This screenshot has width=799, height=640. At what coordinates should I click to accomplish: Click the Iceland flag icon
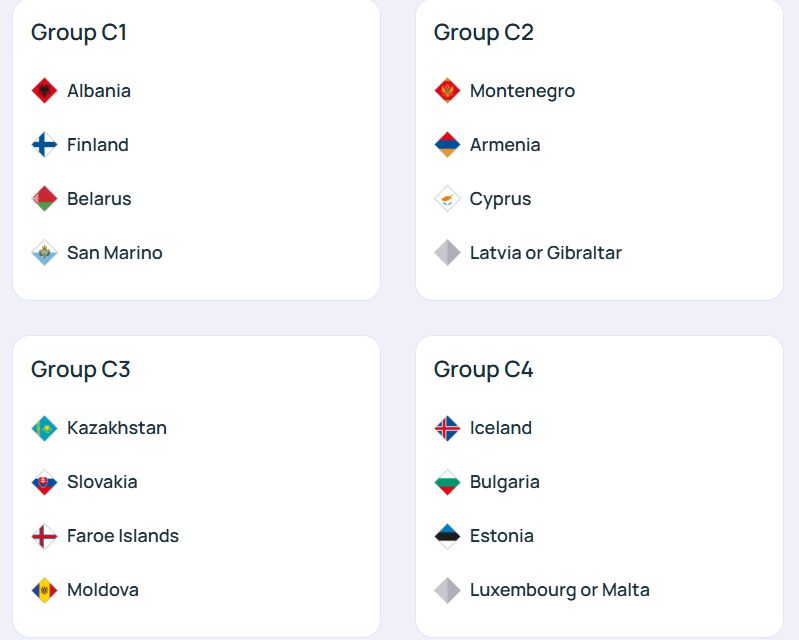[x=447, y=428]
